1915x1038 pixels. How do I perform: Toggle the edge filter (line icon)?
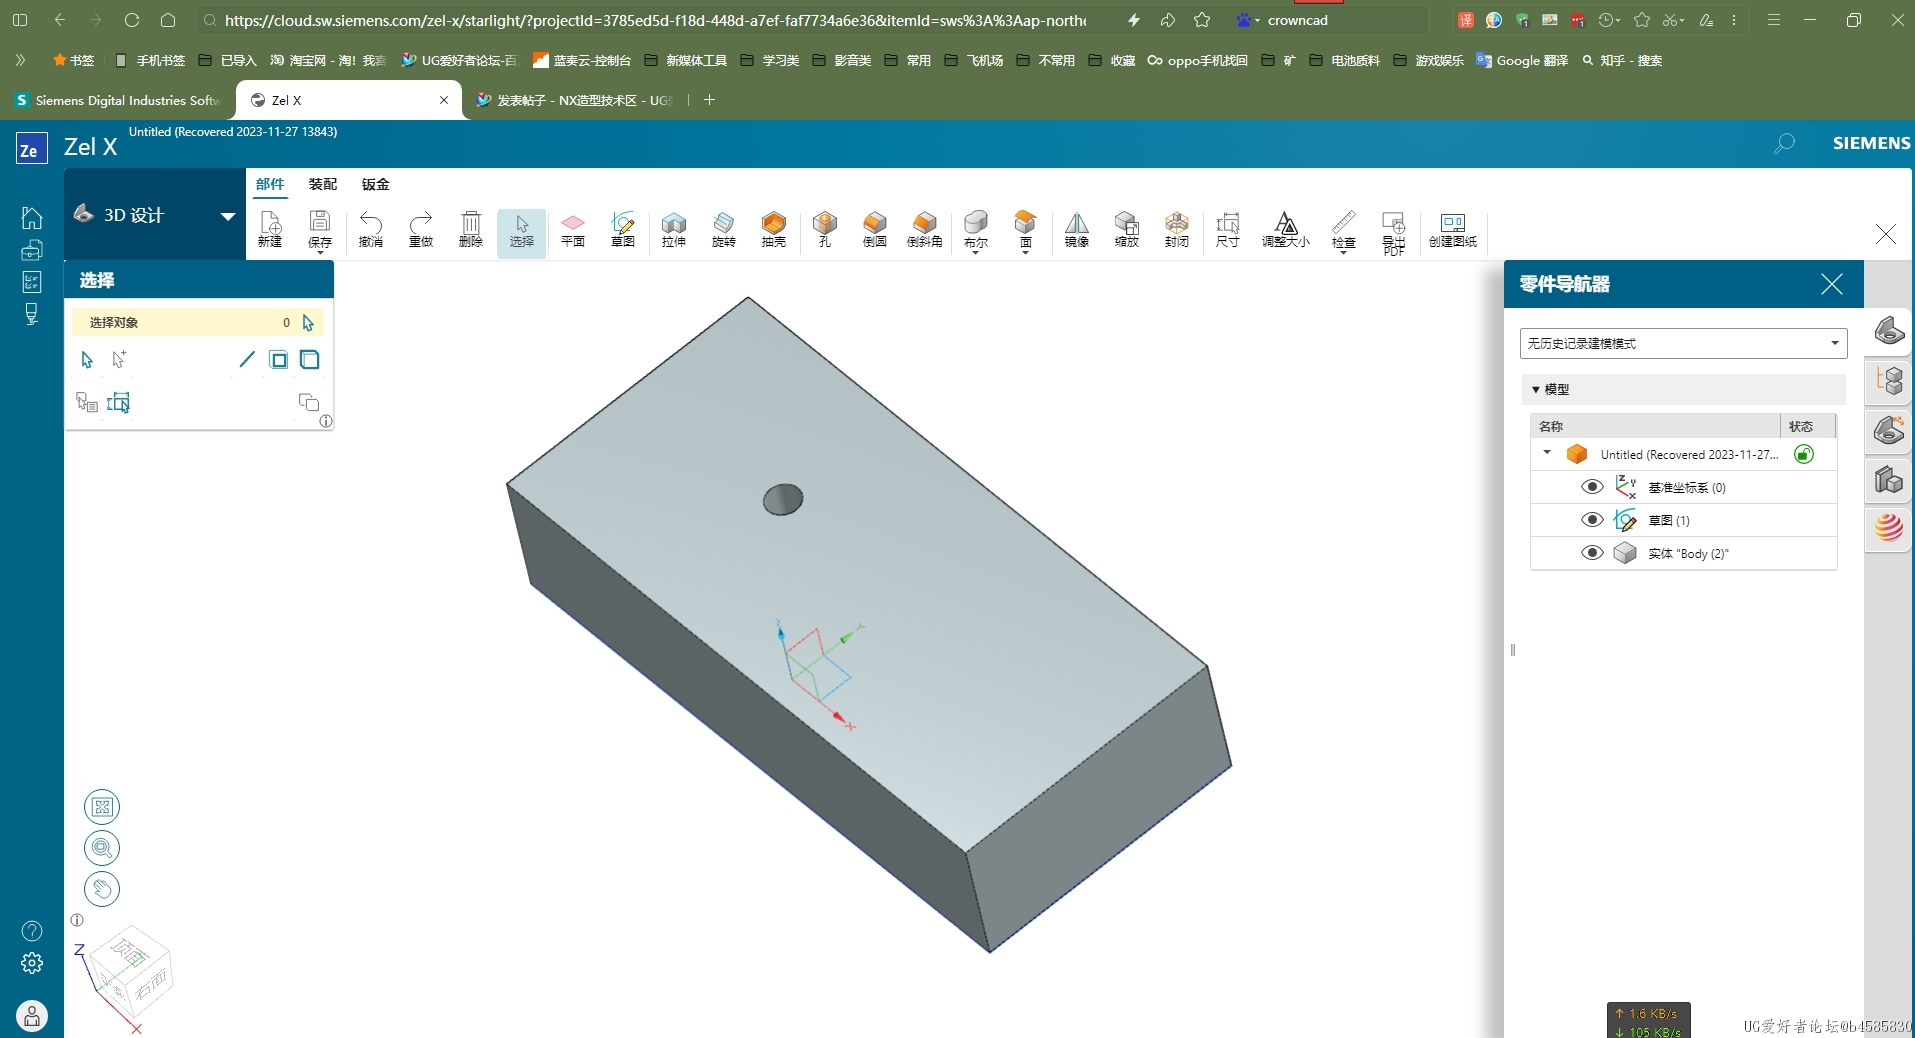point(247,359)
